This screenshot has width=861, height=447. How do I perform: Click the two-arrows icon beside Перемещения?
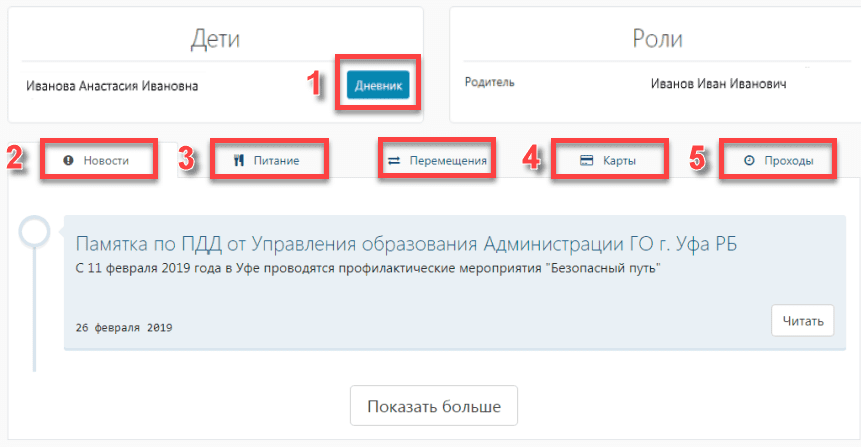[394, 160]
